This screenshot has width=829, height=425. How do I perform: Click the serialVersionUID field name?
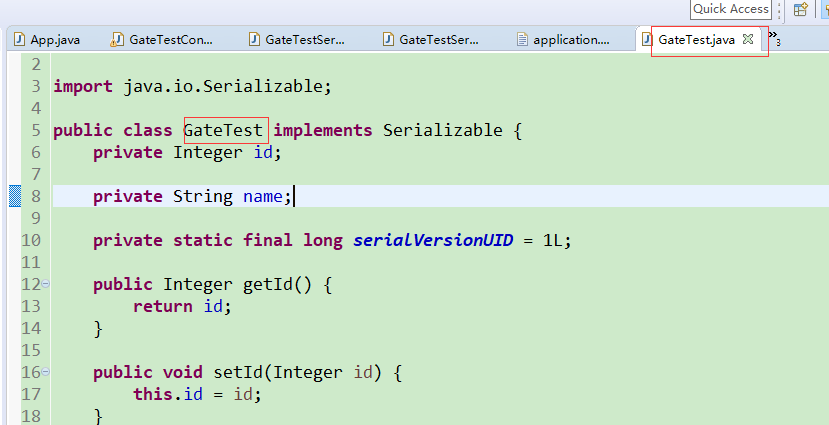[x=433, y=240]
